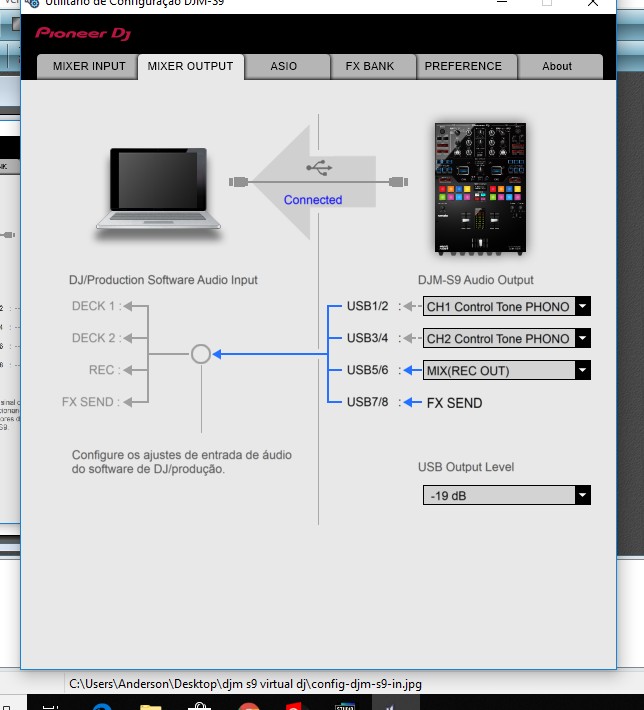Viewport: 644px width, 710px height.
Task: Click the DJM-S9 Audio Output heading
Action: tap(476, 280)
